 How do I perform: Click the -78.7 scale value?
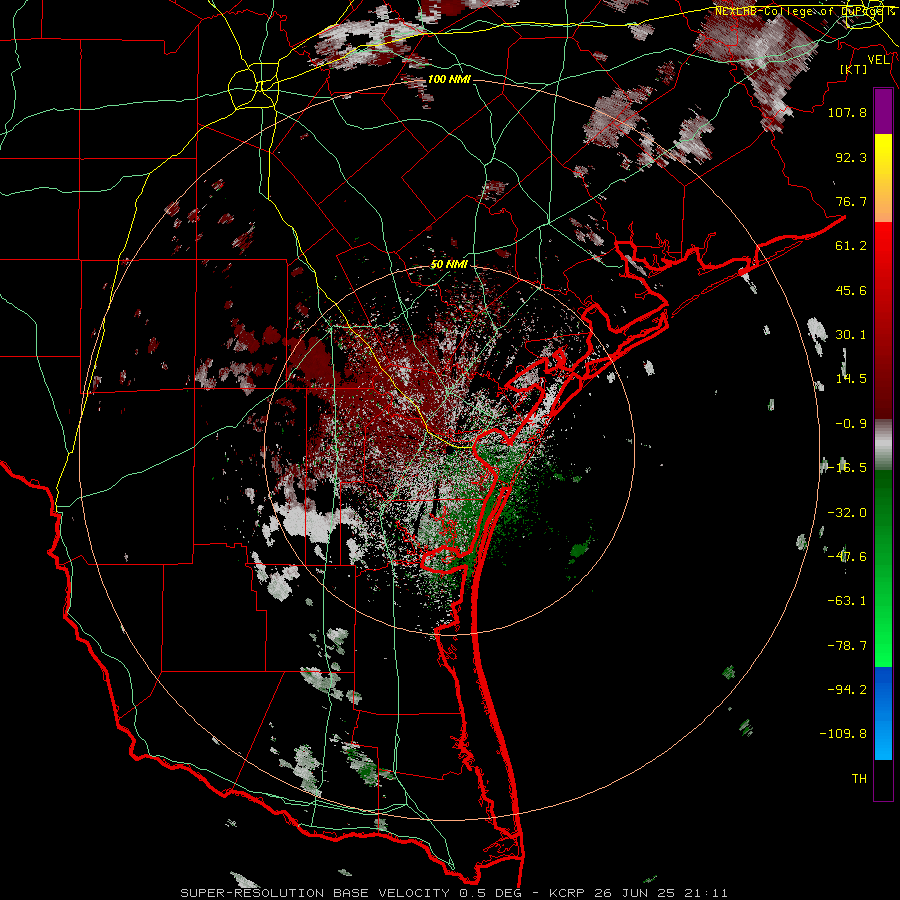847,646
